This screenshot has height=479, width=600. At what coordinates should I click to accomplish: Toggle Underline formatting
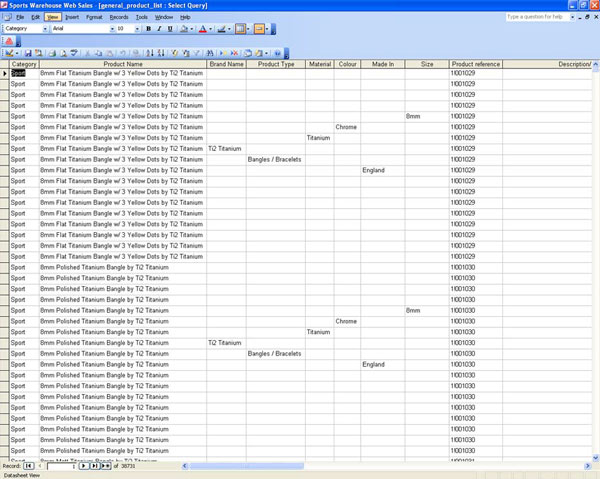point(169,29)
